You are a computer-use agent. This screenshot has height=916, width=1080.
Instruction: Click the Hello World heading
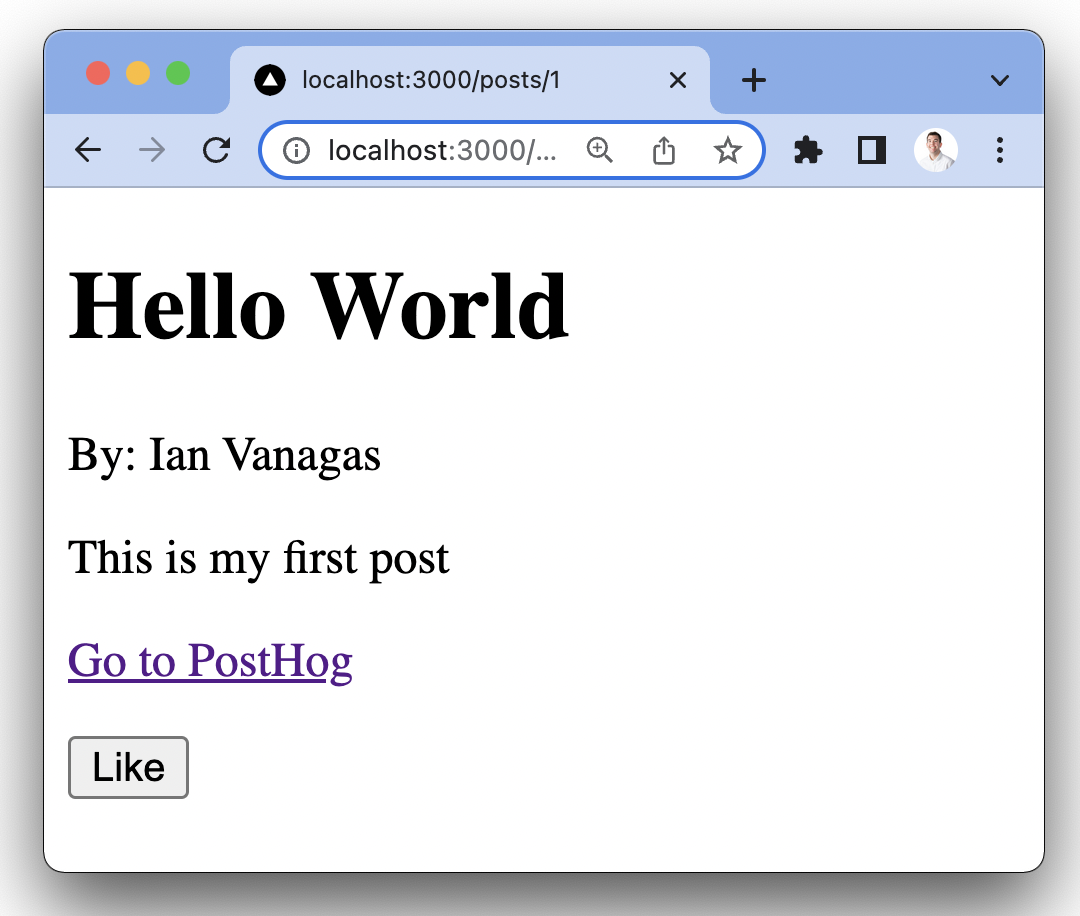[x=318, y=307]
